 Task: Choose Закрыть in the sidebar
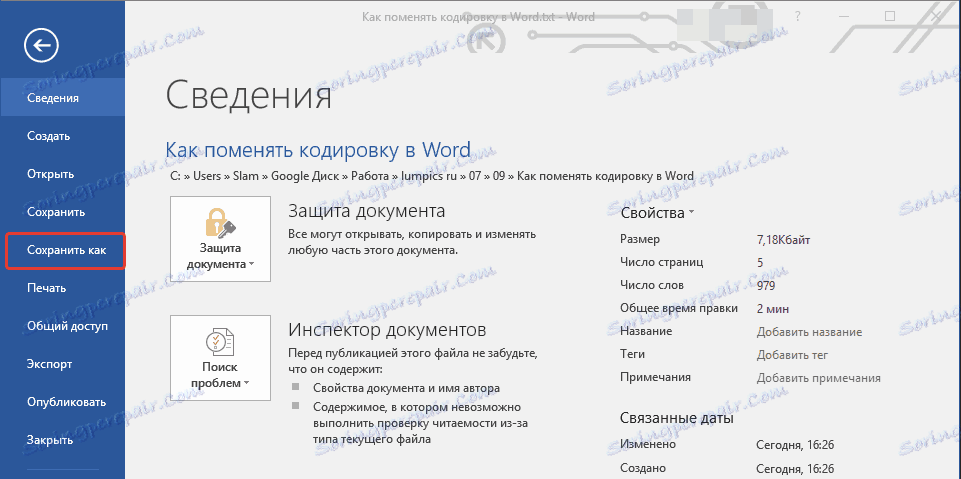(x=62, y=440)
